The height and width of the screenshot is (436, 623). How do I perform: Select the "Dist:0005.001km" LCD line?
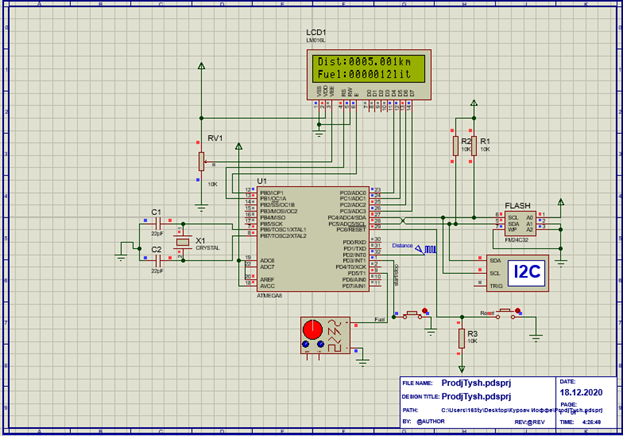tap(364, 62)
